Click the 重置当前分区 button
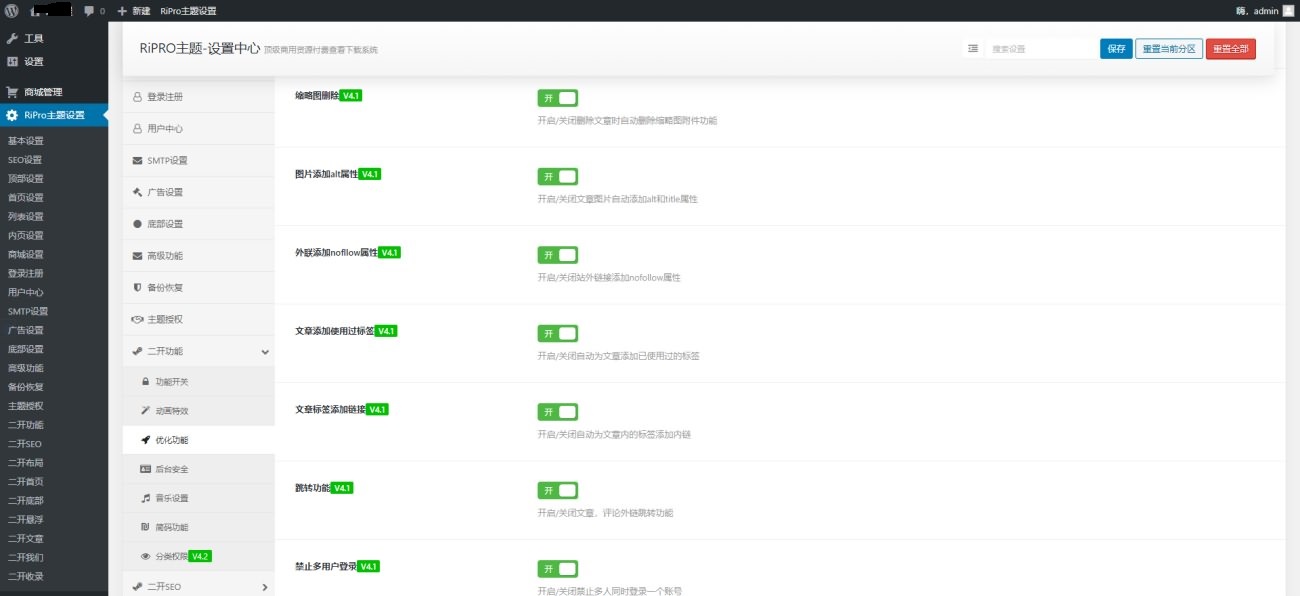The image size is (1300, 596). [x=1169, y=49]
